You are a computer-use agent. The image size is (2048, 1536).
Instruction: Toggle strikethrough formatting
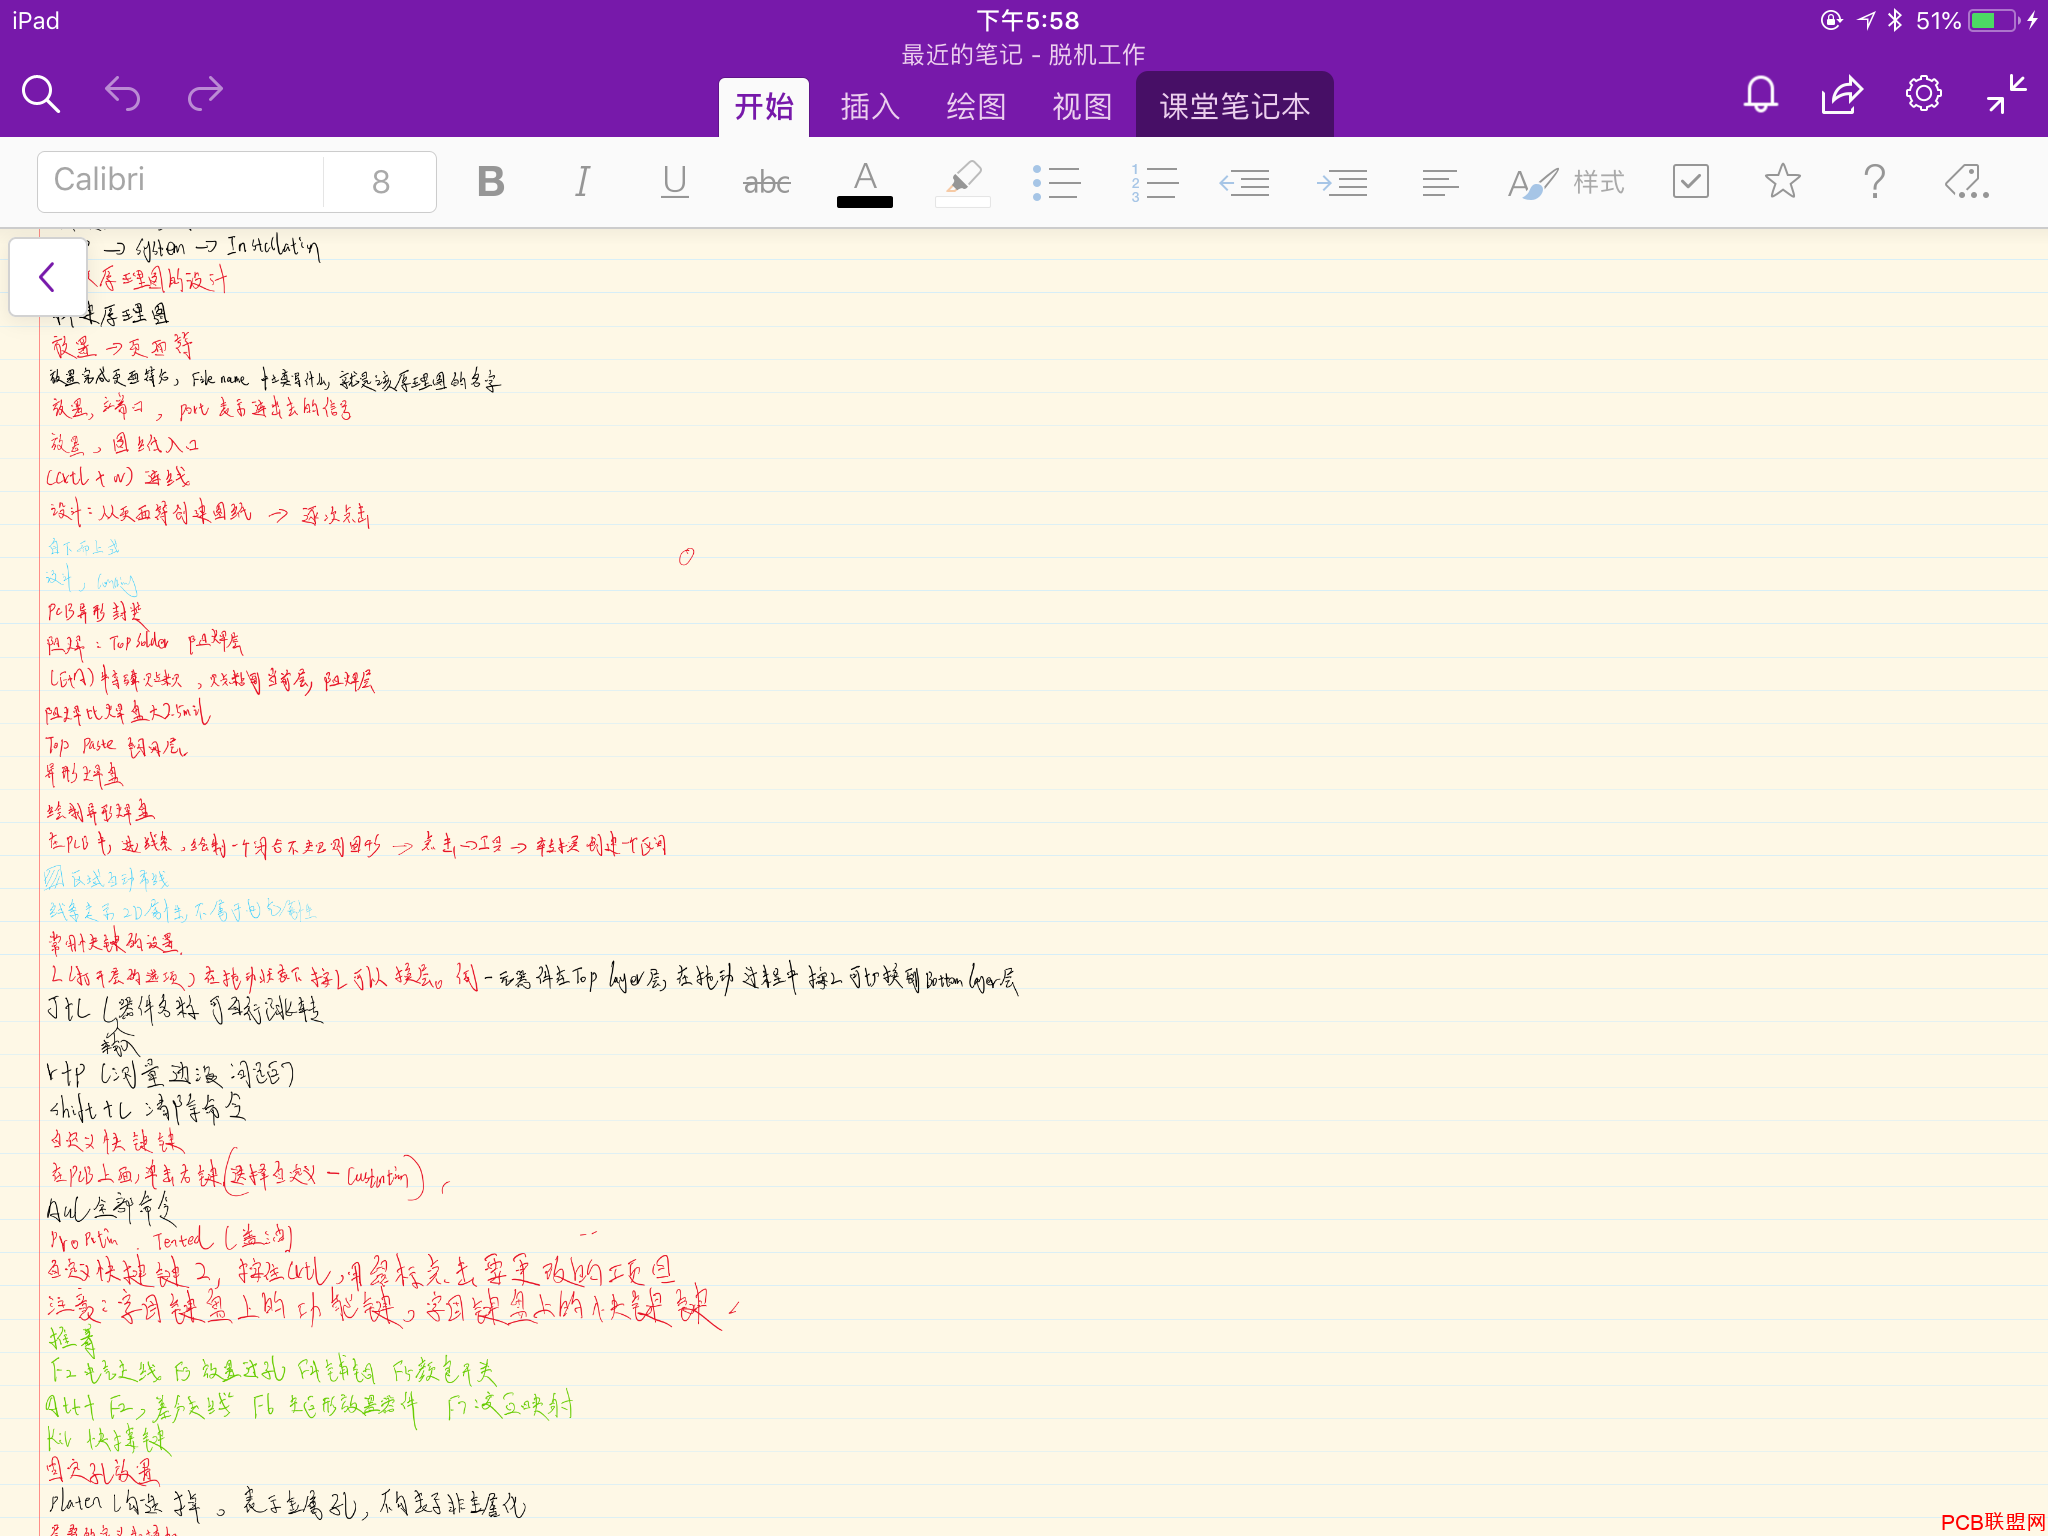(767, 182)
